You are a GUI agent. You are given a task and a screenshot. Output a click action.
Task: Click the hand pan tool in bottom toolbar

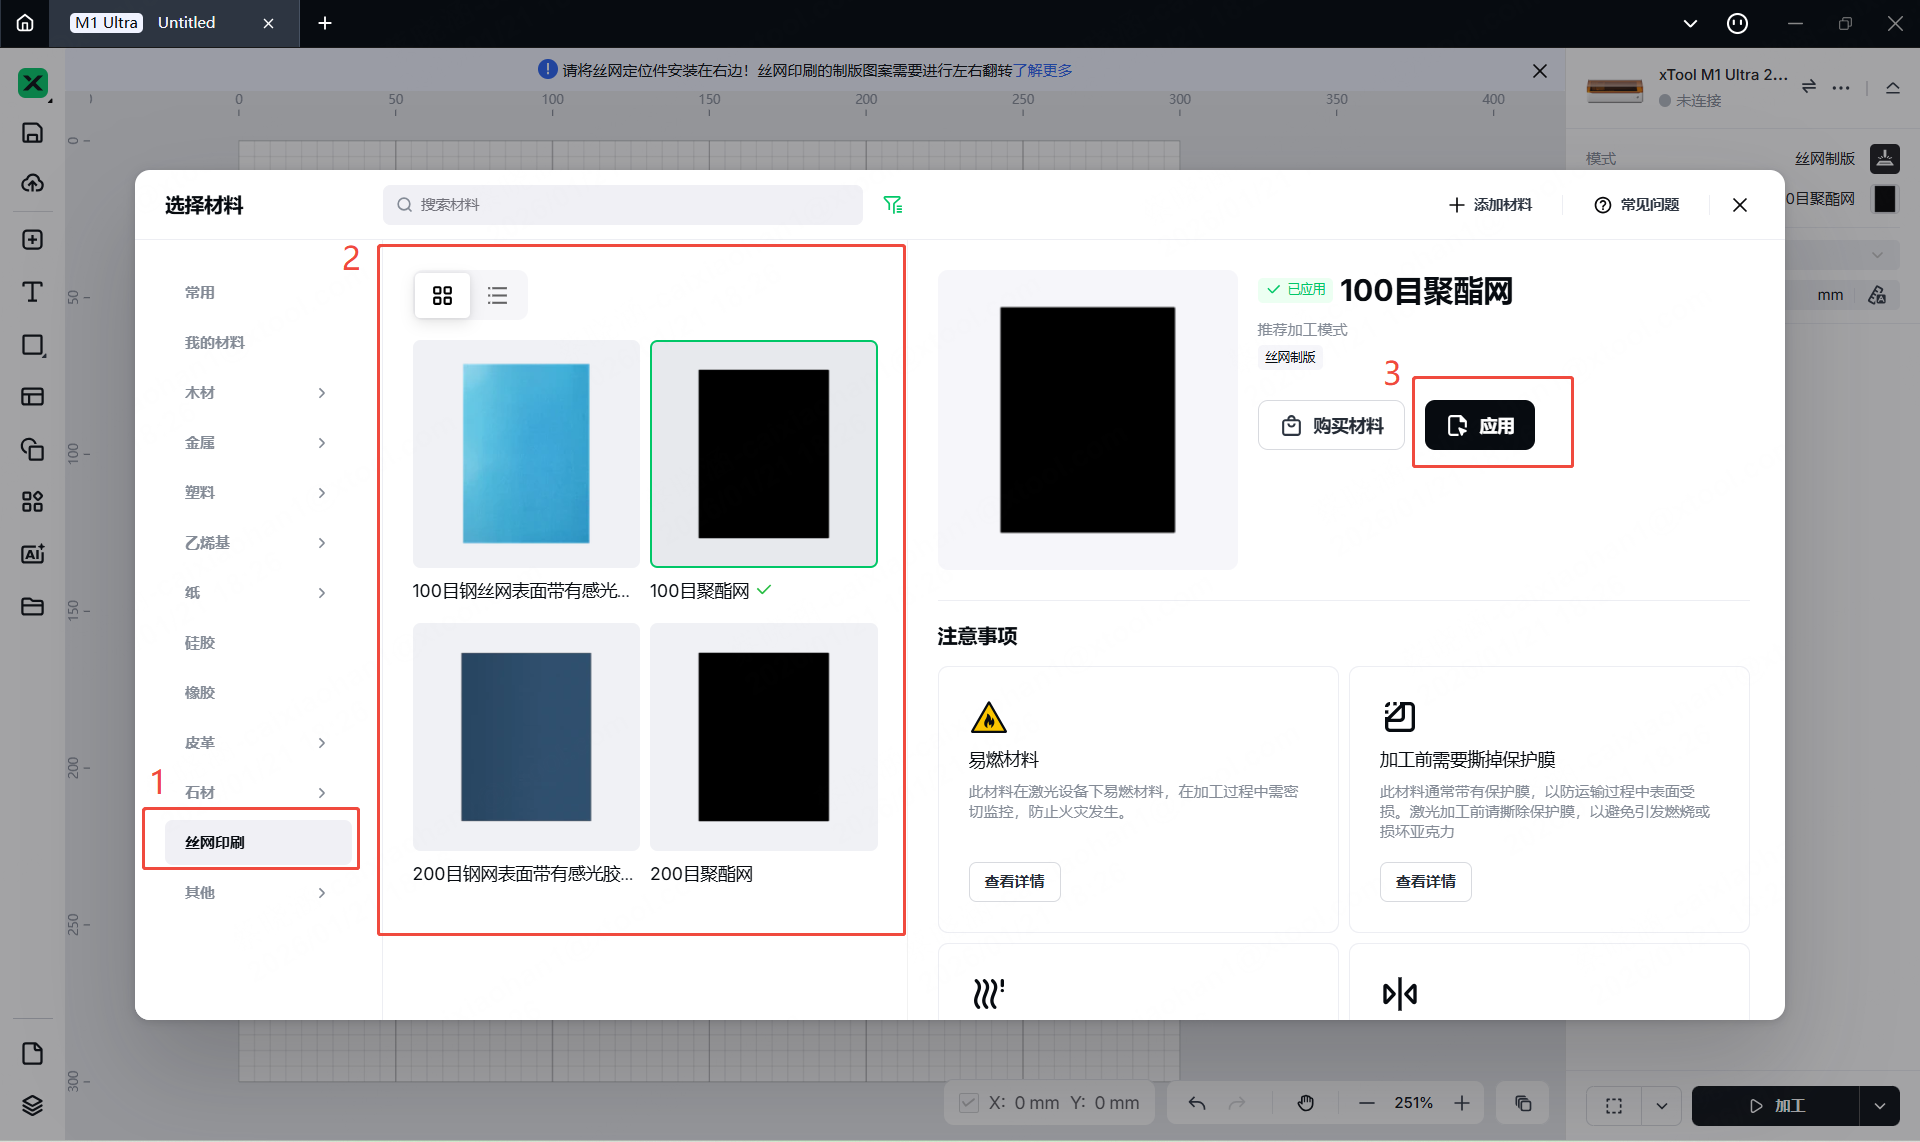click(x=1306, y=1103)
